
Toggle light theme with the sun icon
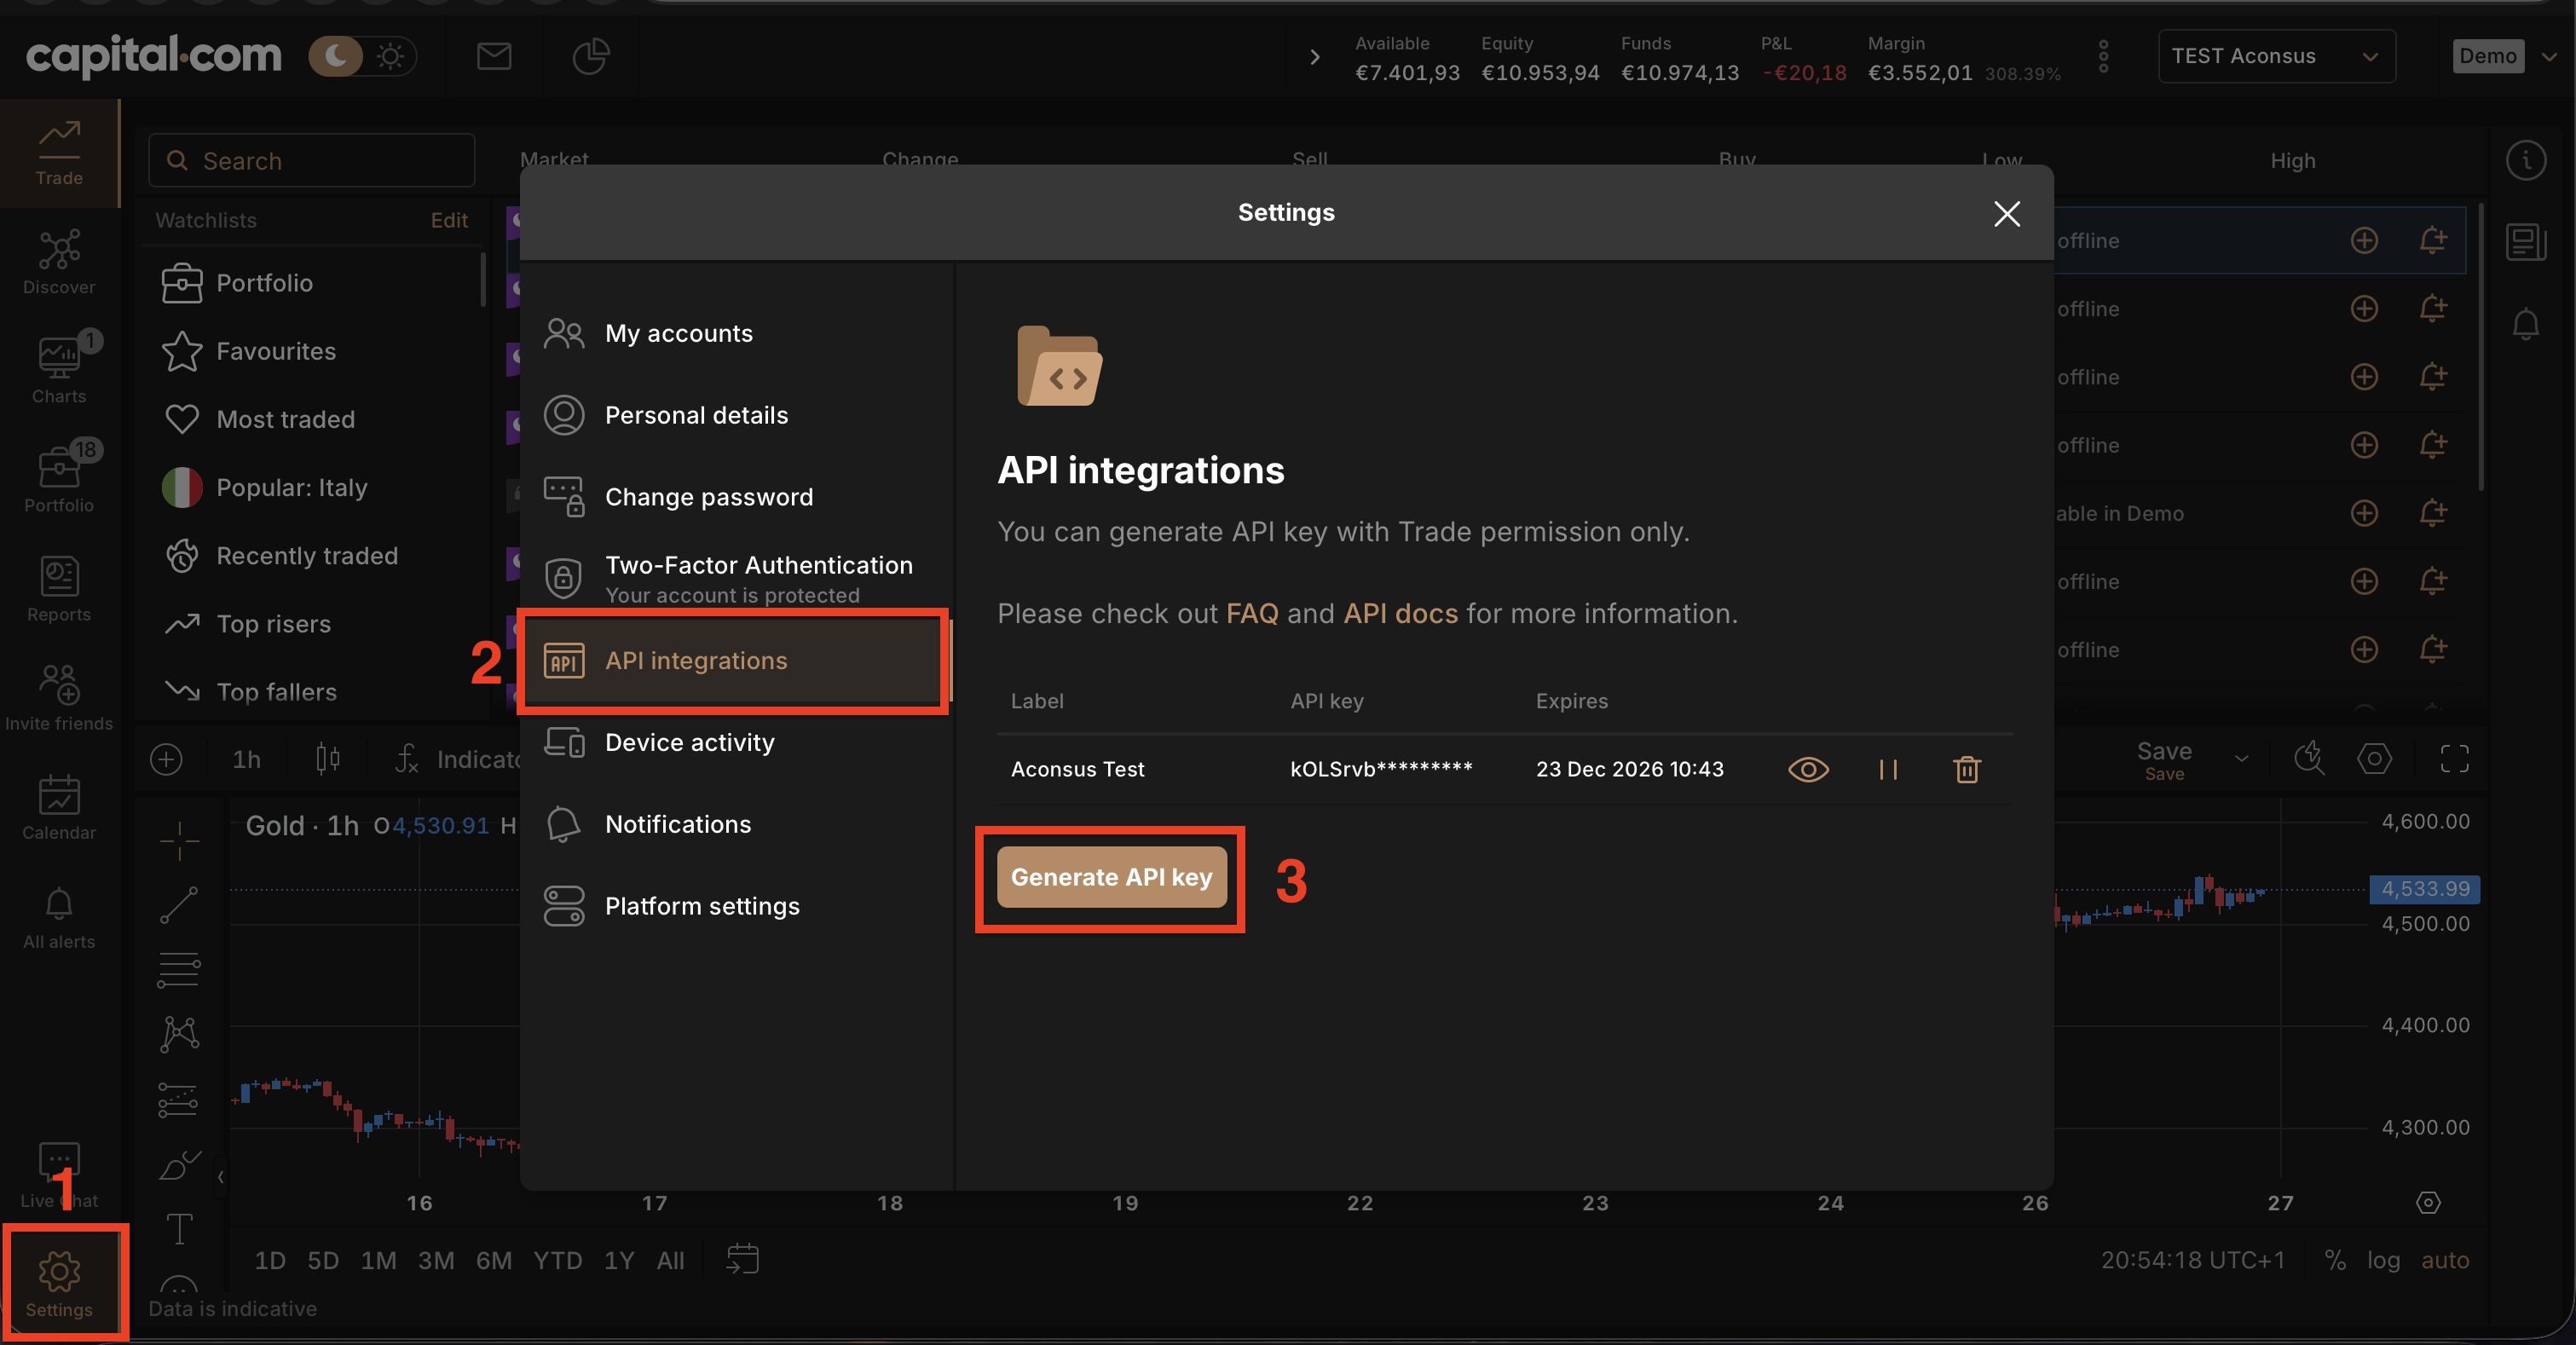[392, 56]
